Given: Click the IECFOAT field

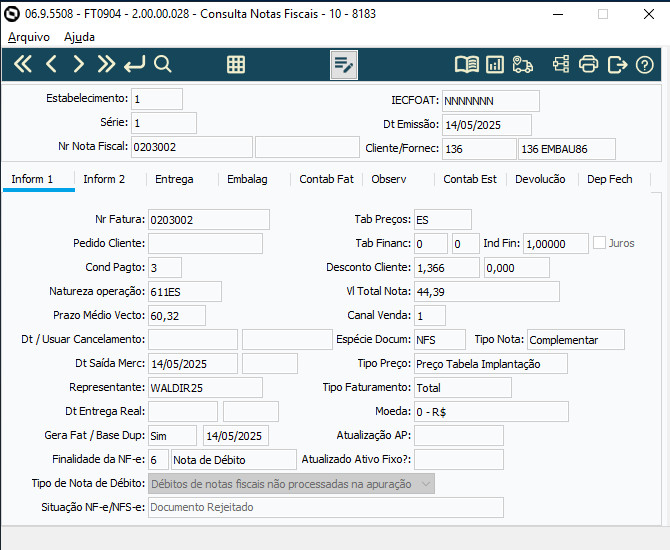Looking at the screenshot, I should pos(491,101).
